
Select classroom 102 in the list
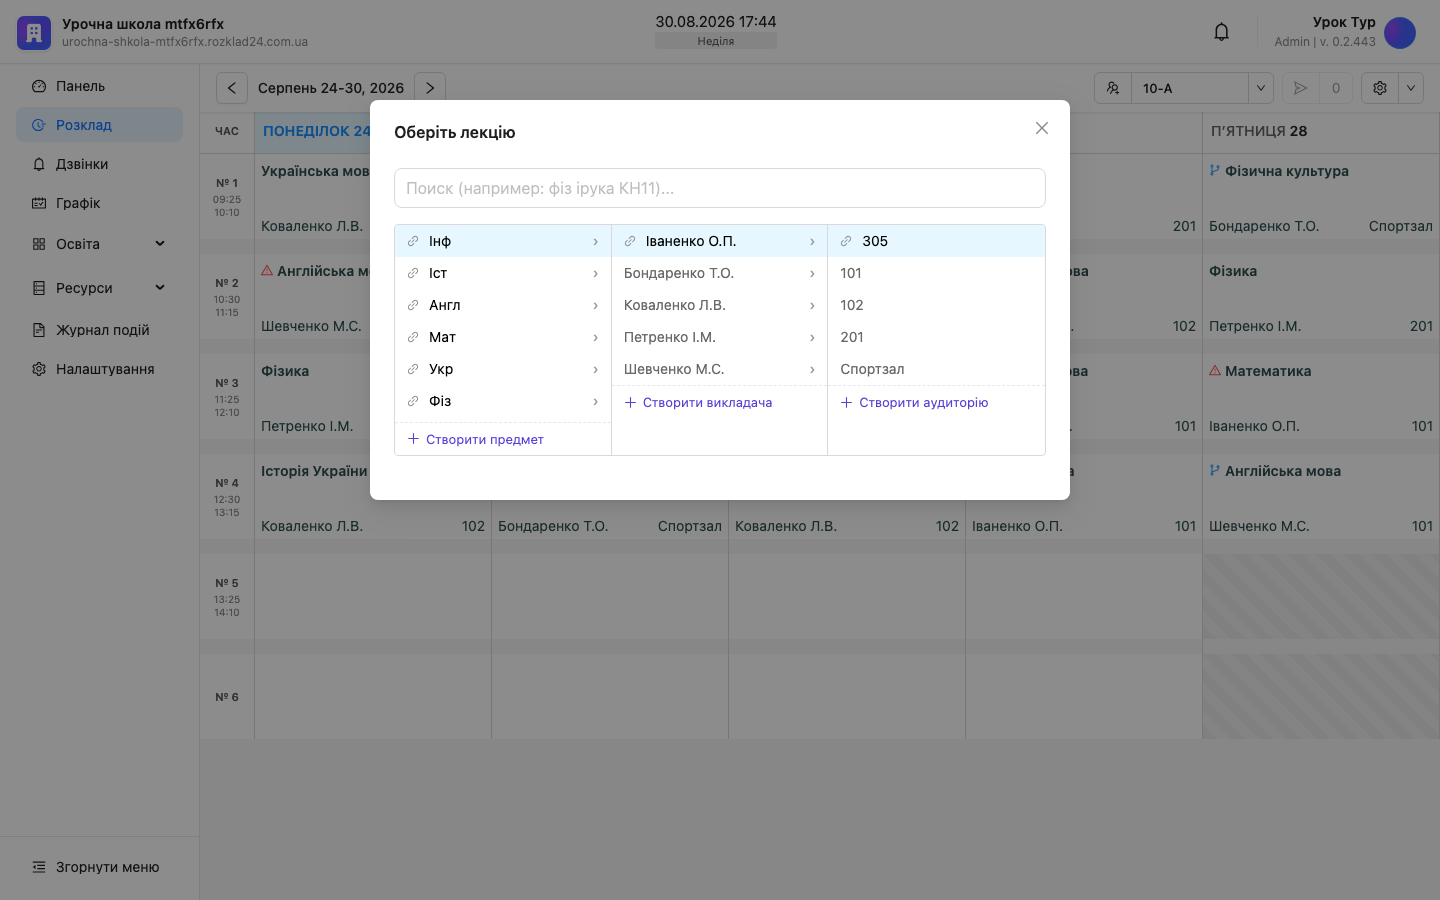pos(936,305)
